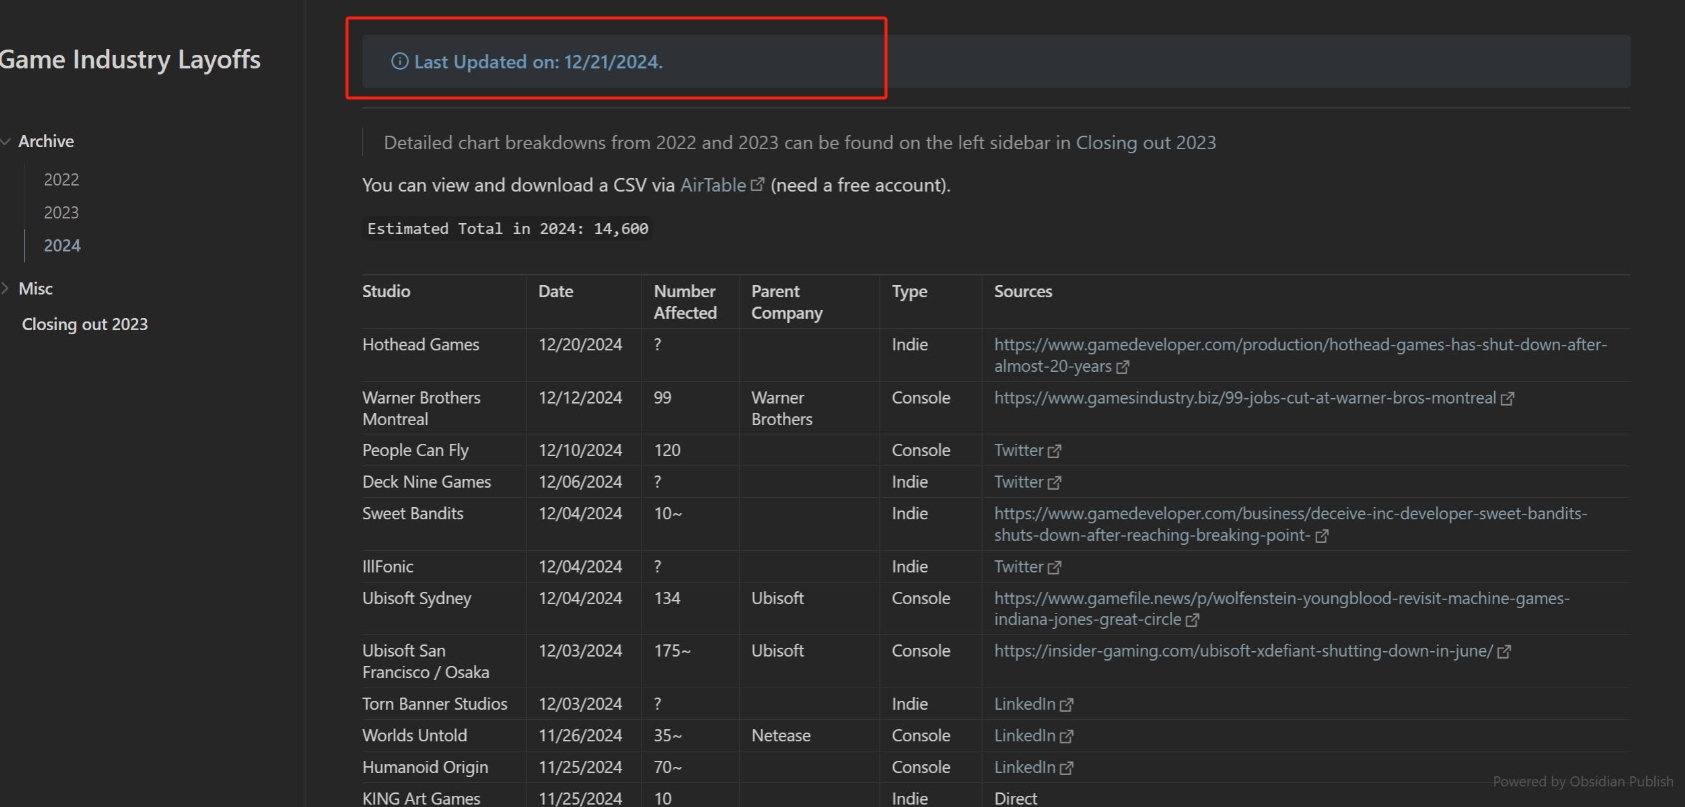Open Twitter source for Deck Nine Games
1685x807 pixels.
coord(1019,481)
